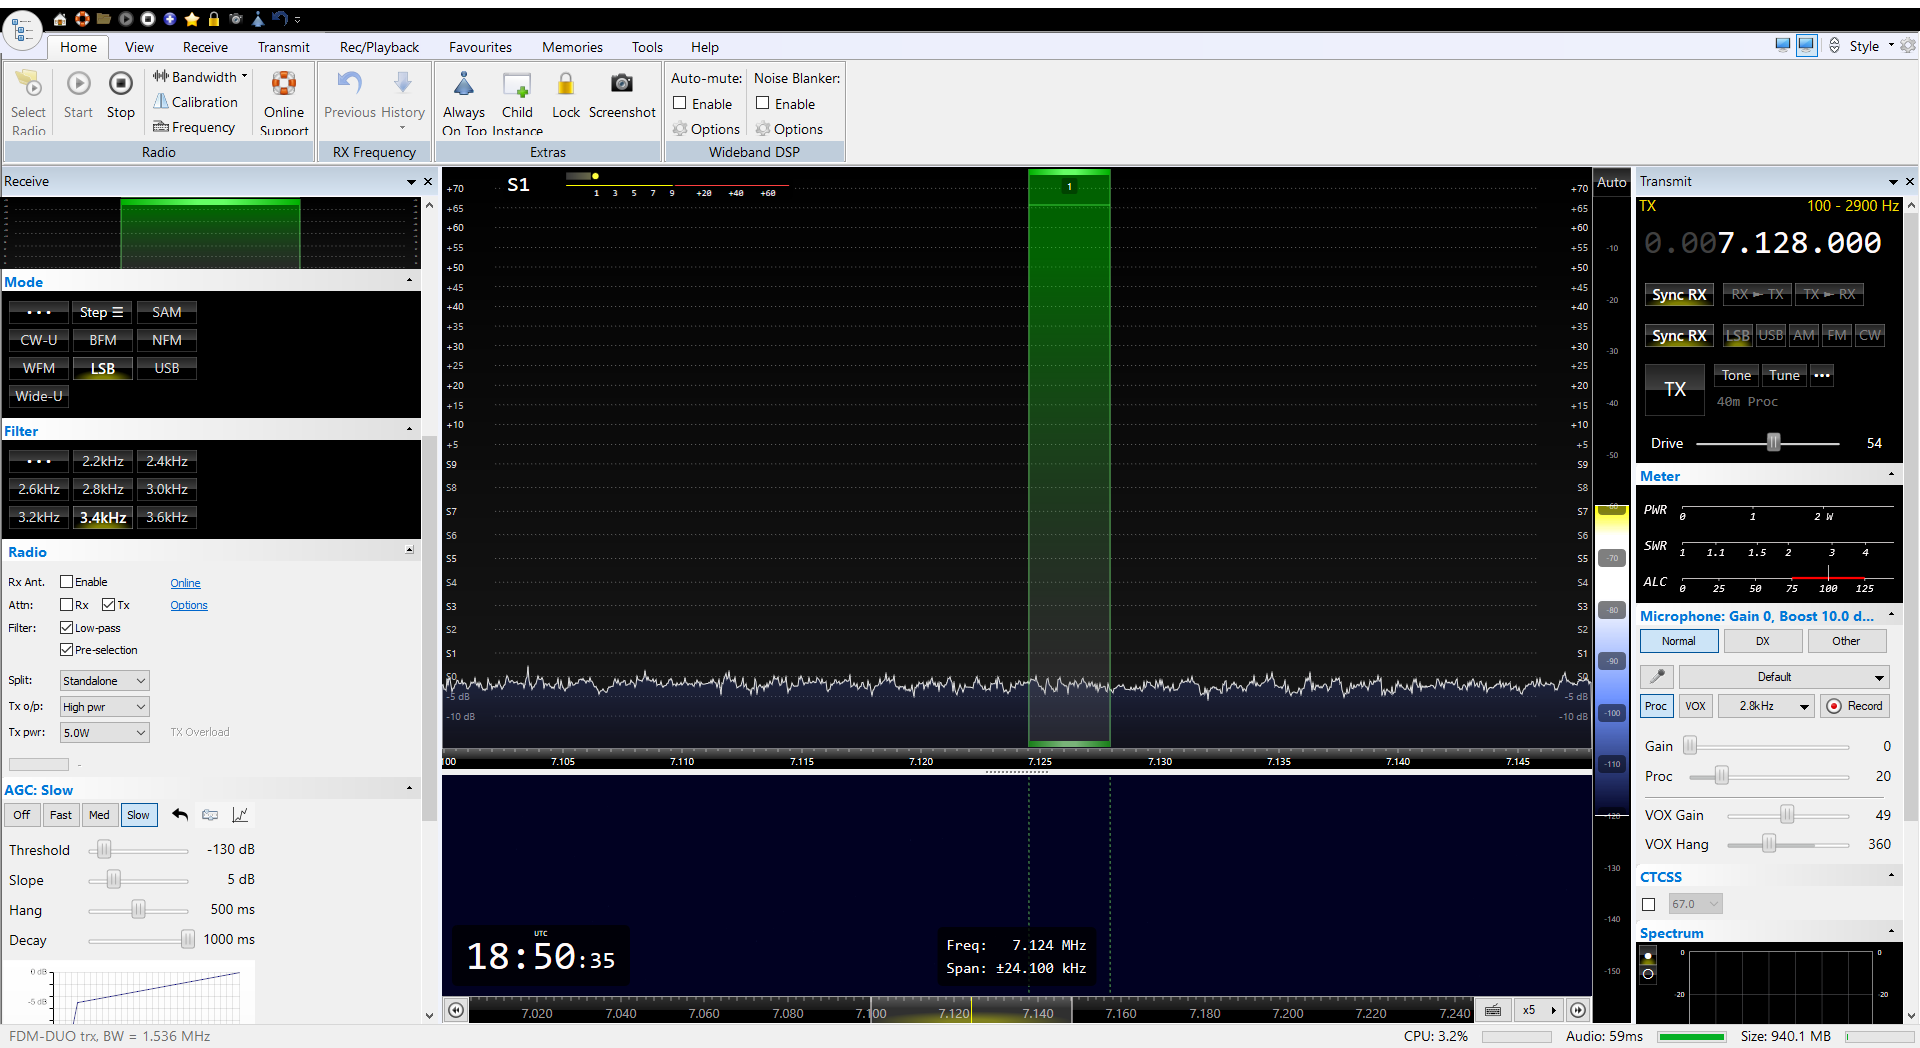Adjust the Drive slider handle
Viewport: 1920px width, 1048px height.
coord(1773,443)
